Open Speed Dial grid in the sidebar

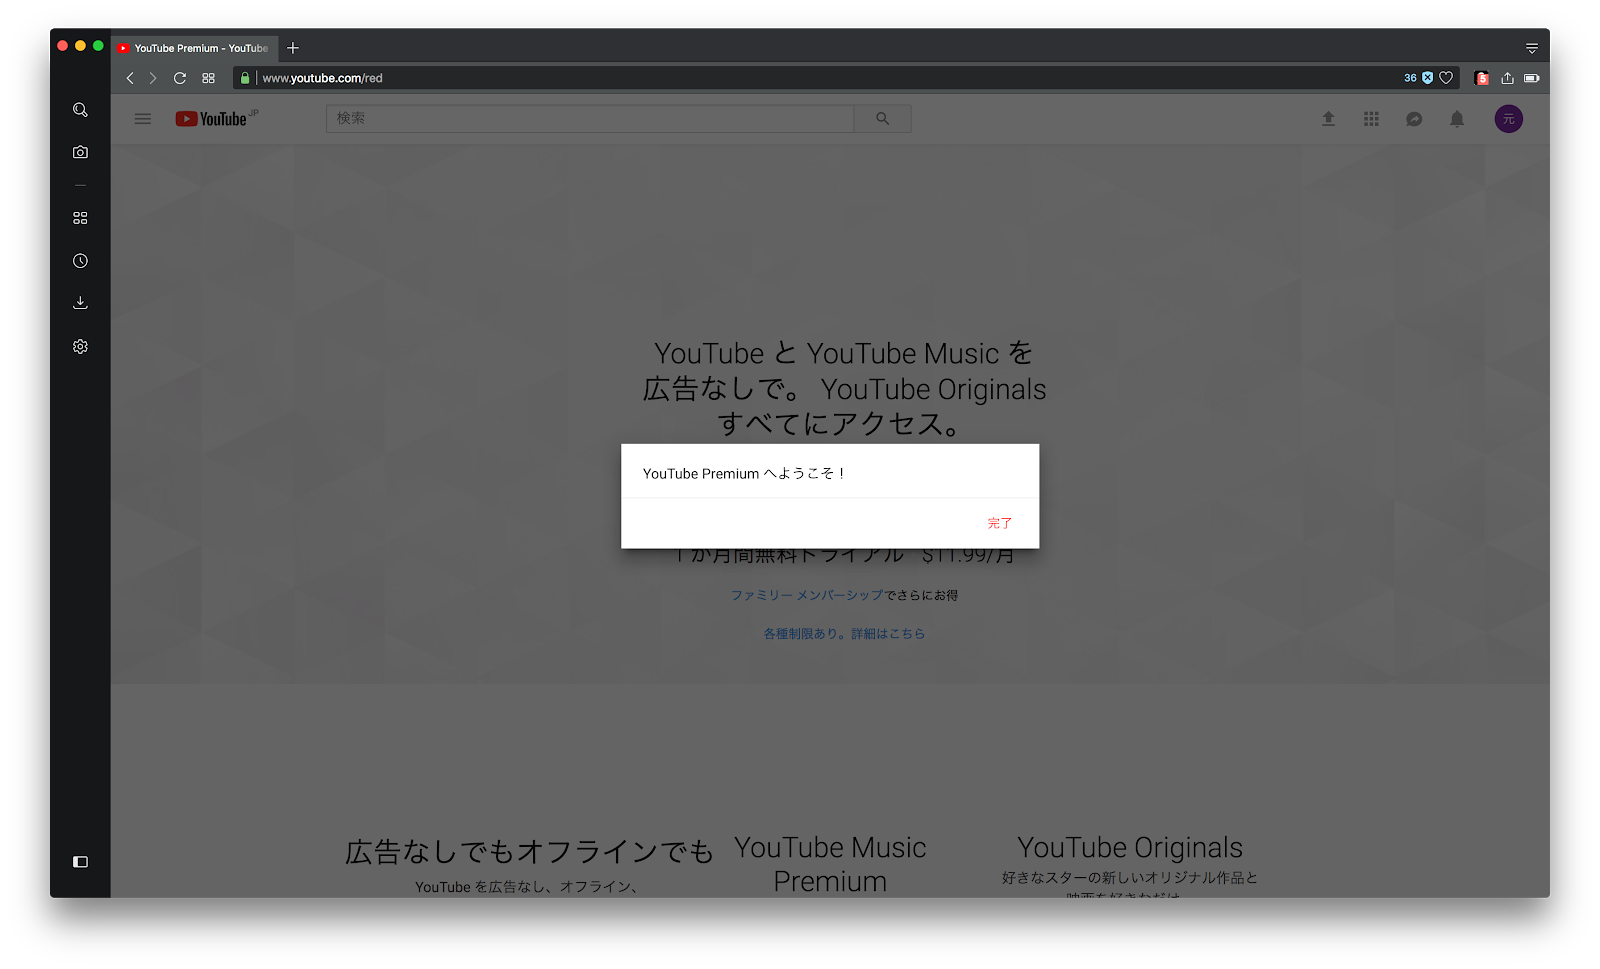coord(80,218)
